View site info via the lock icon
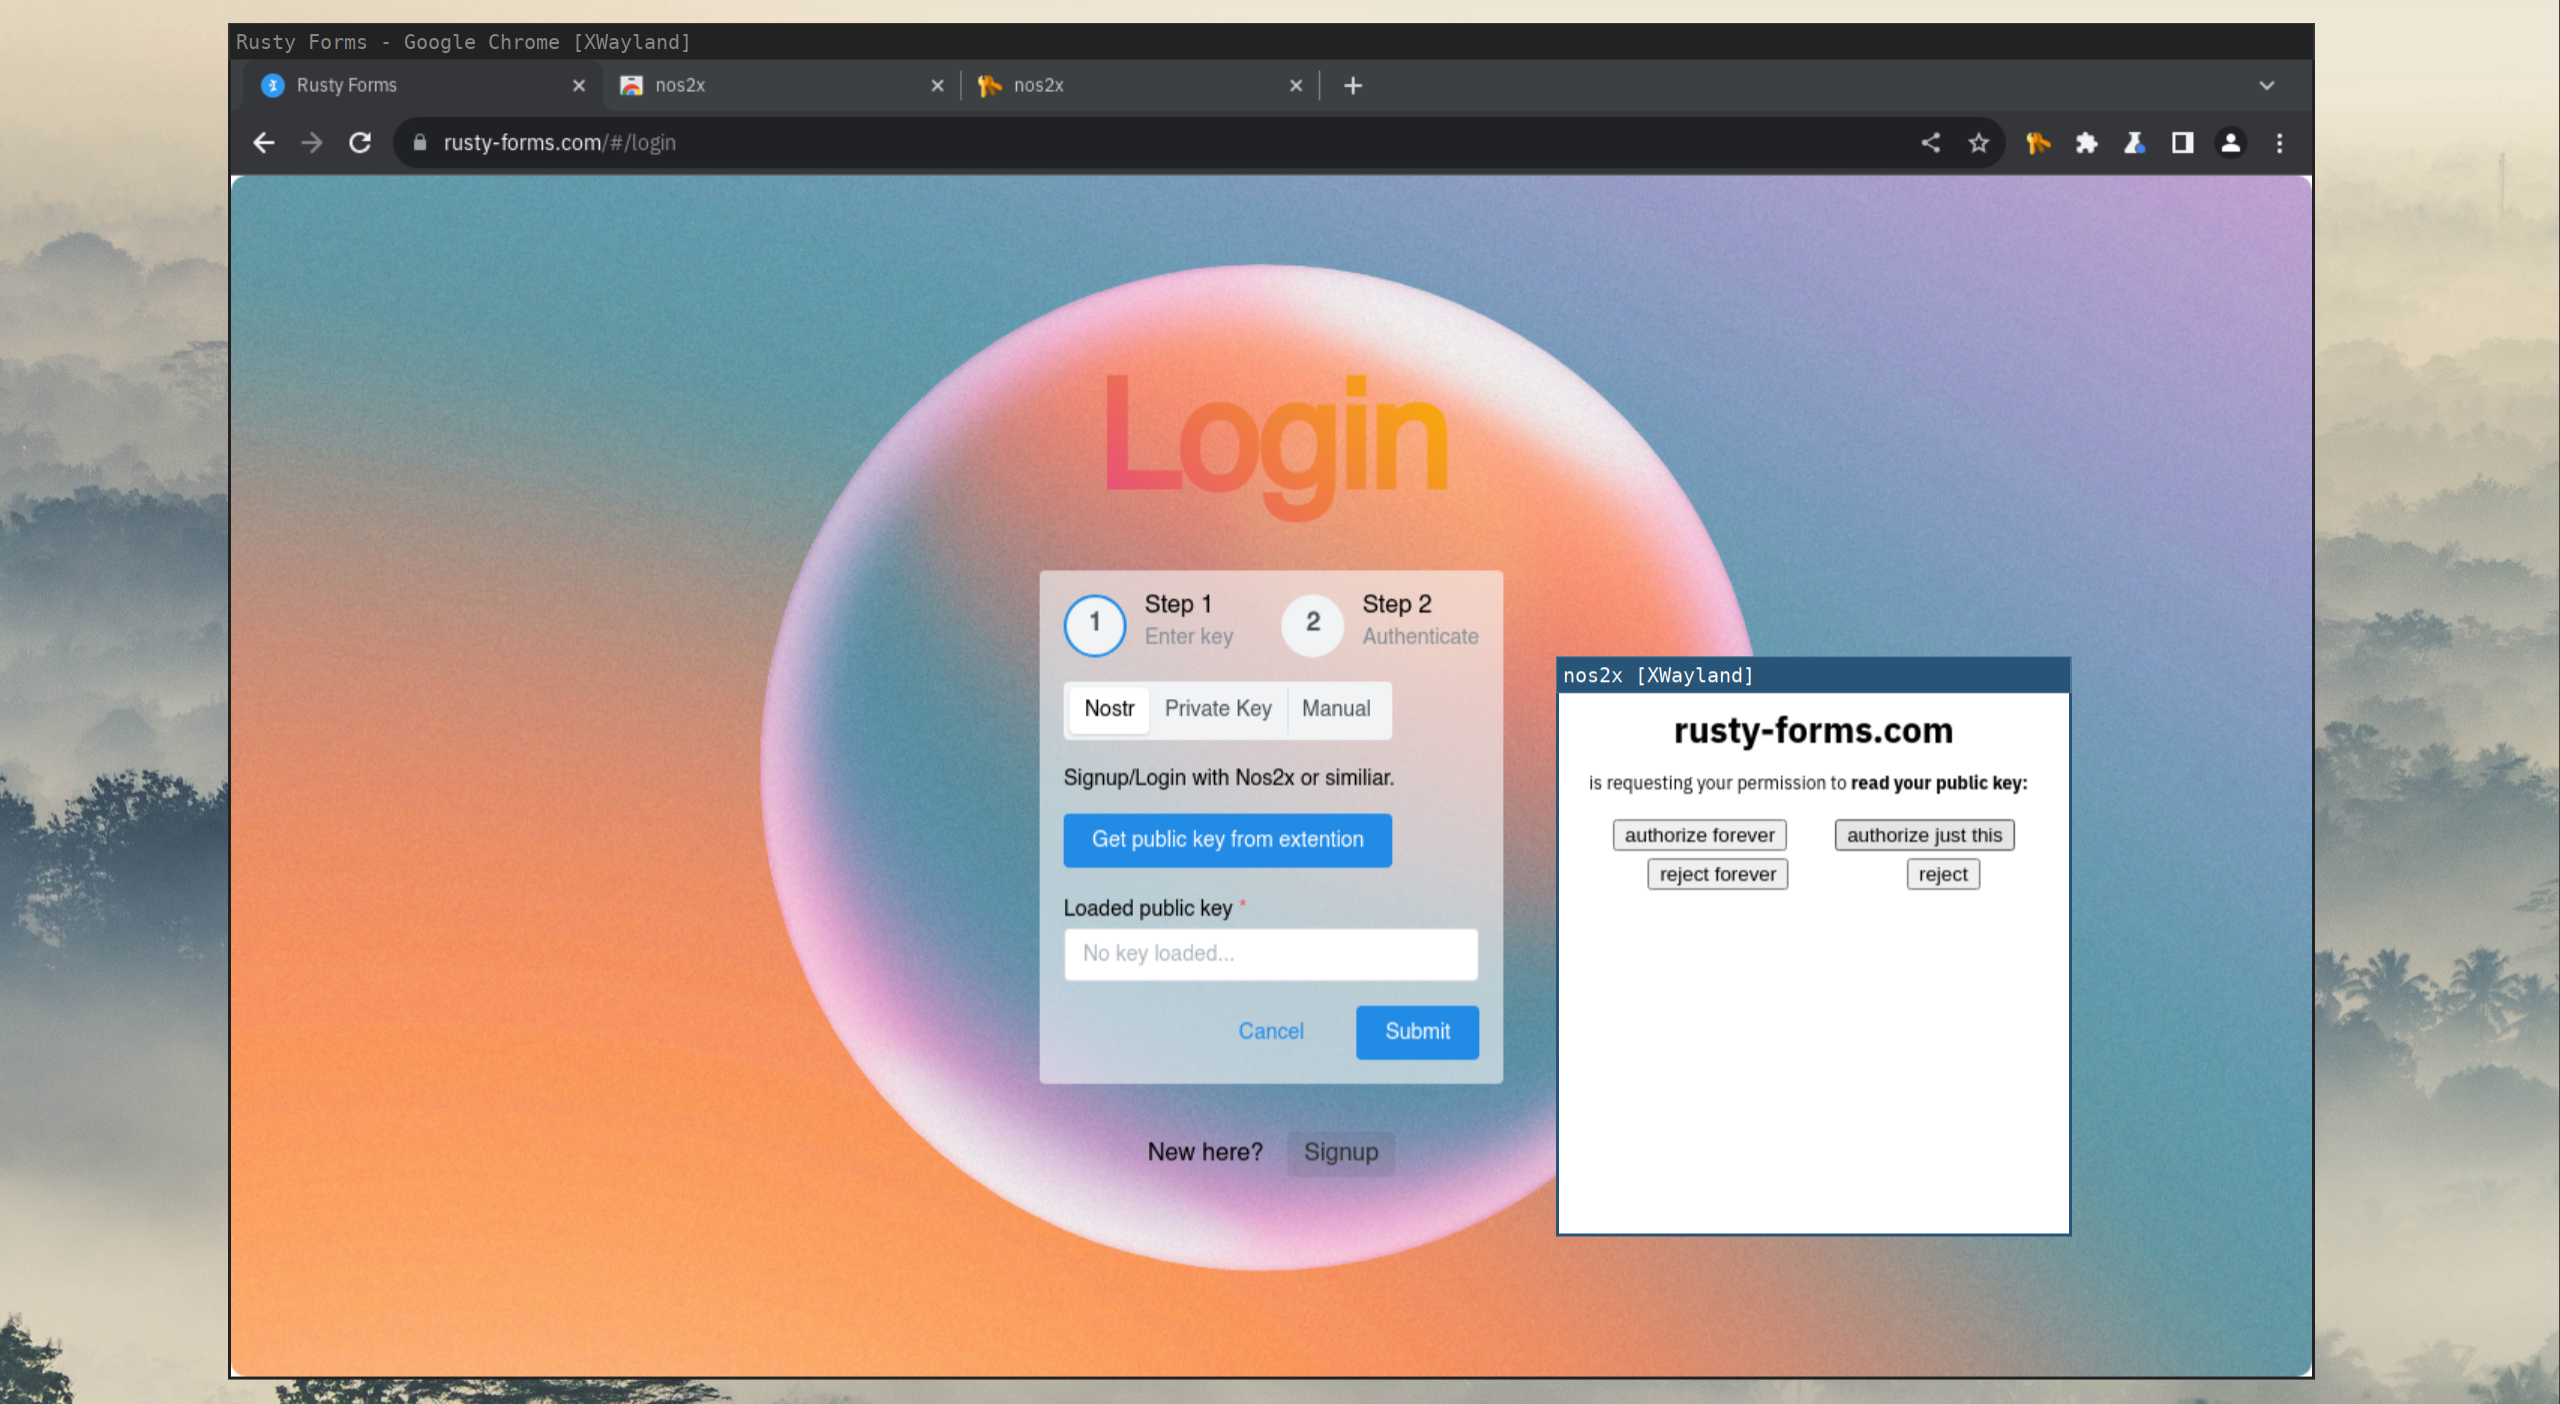The image size is (2560, 1404). pos(420,143)
